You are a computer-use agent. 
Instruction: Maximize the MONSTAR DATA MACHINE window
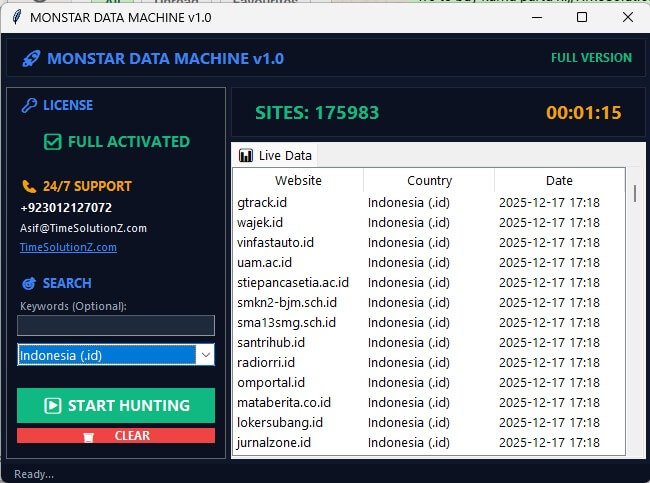[582, 17]
